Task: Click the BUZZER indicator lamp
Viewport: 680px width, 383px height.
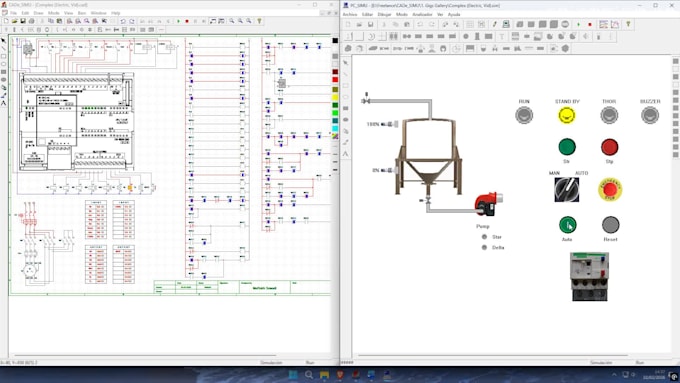Action: pyautogui.click(x=650, y=115)
